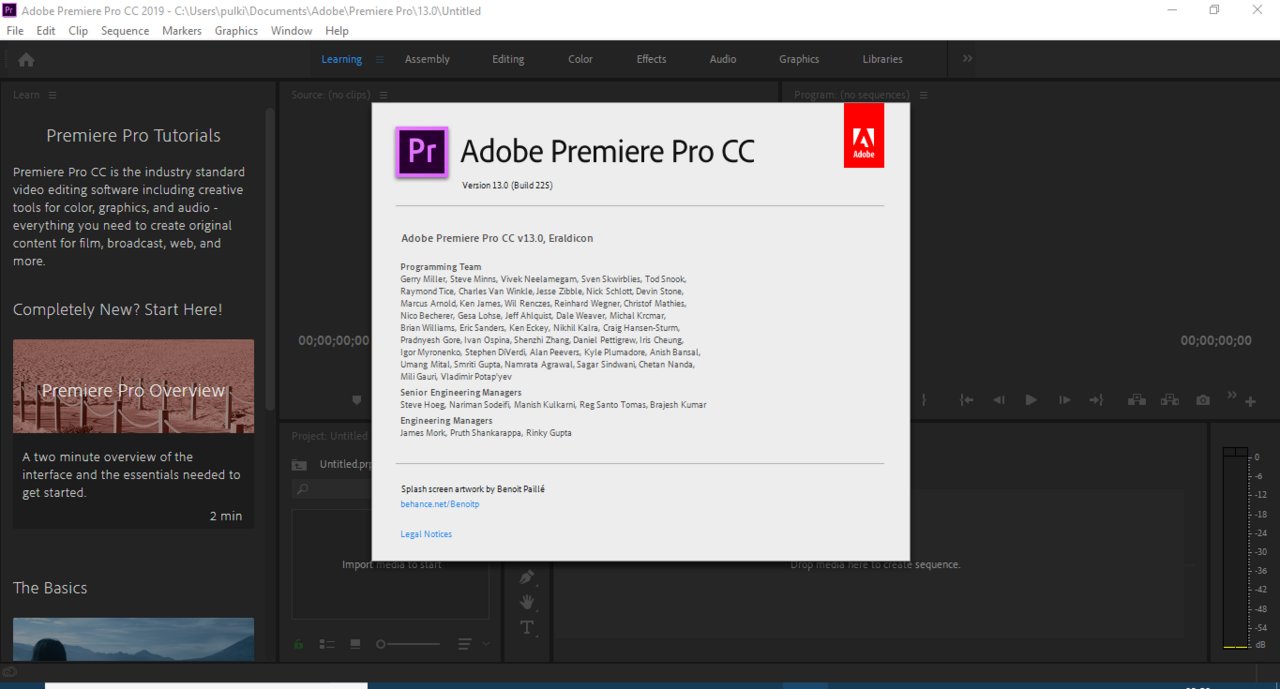This screenshot has height=689, width=1280.
Task: Go to the Home screen icon
Action: (26, 60)
